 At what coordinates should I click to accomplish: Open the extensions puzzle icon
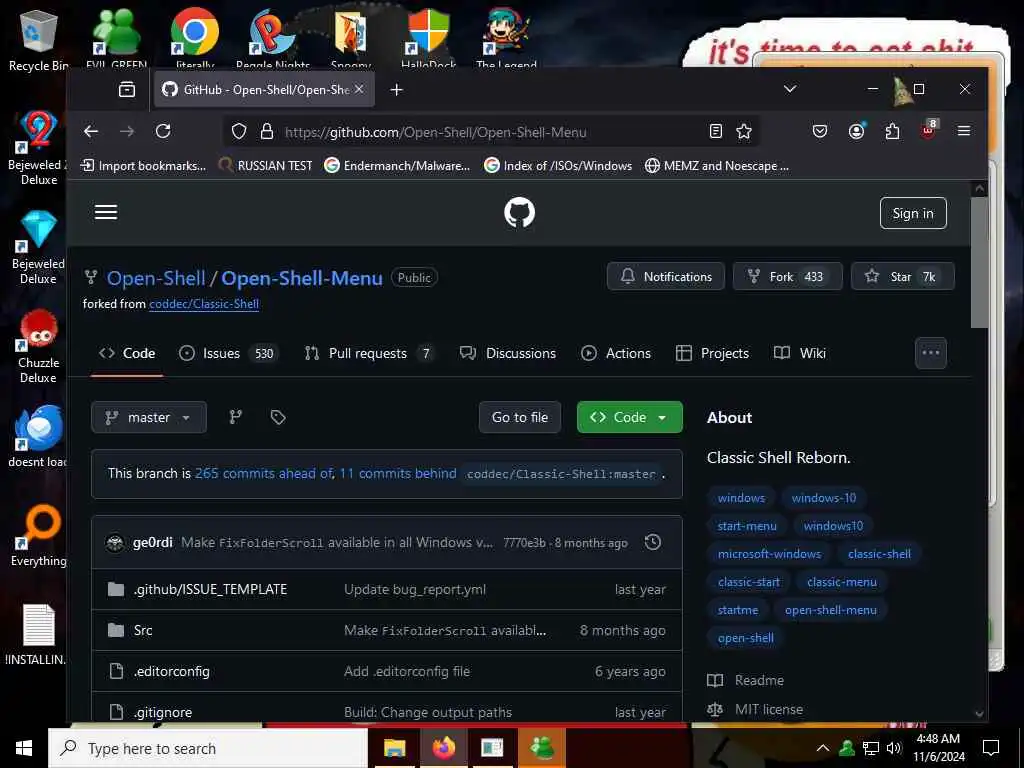coord(892,131)
